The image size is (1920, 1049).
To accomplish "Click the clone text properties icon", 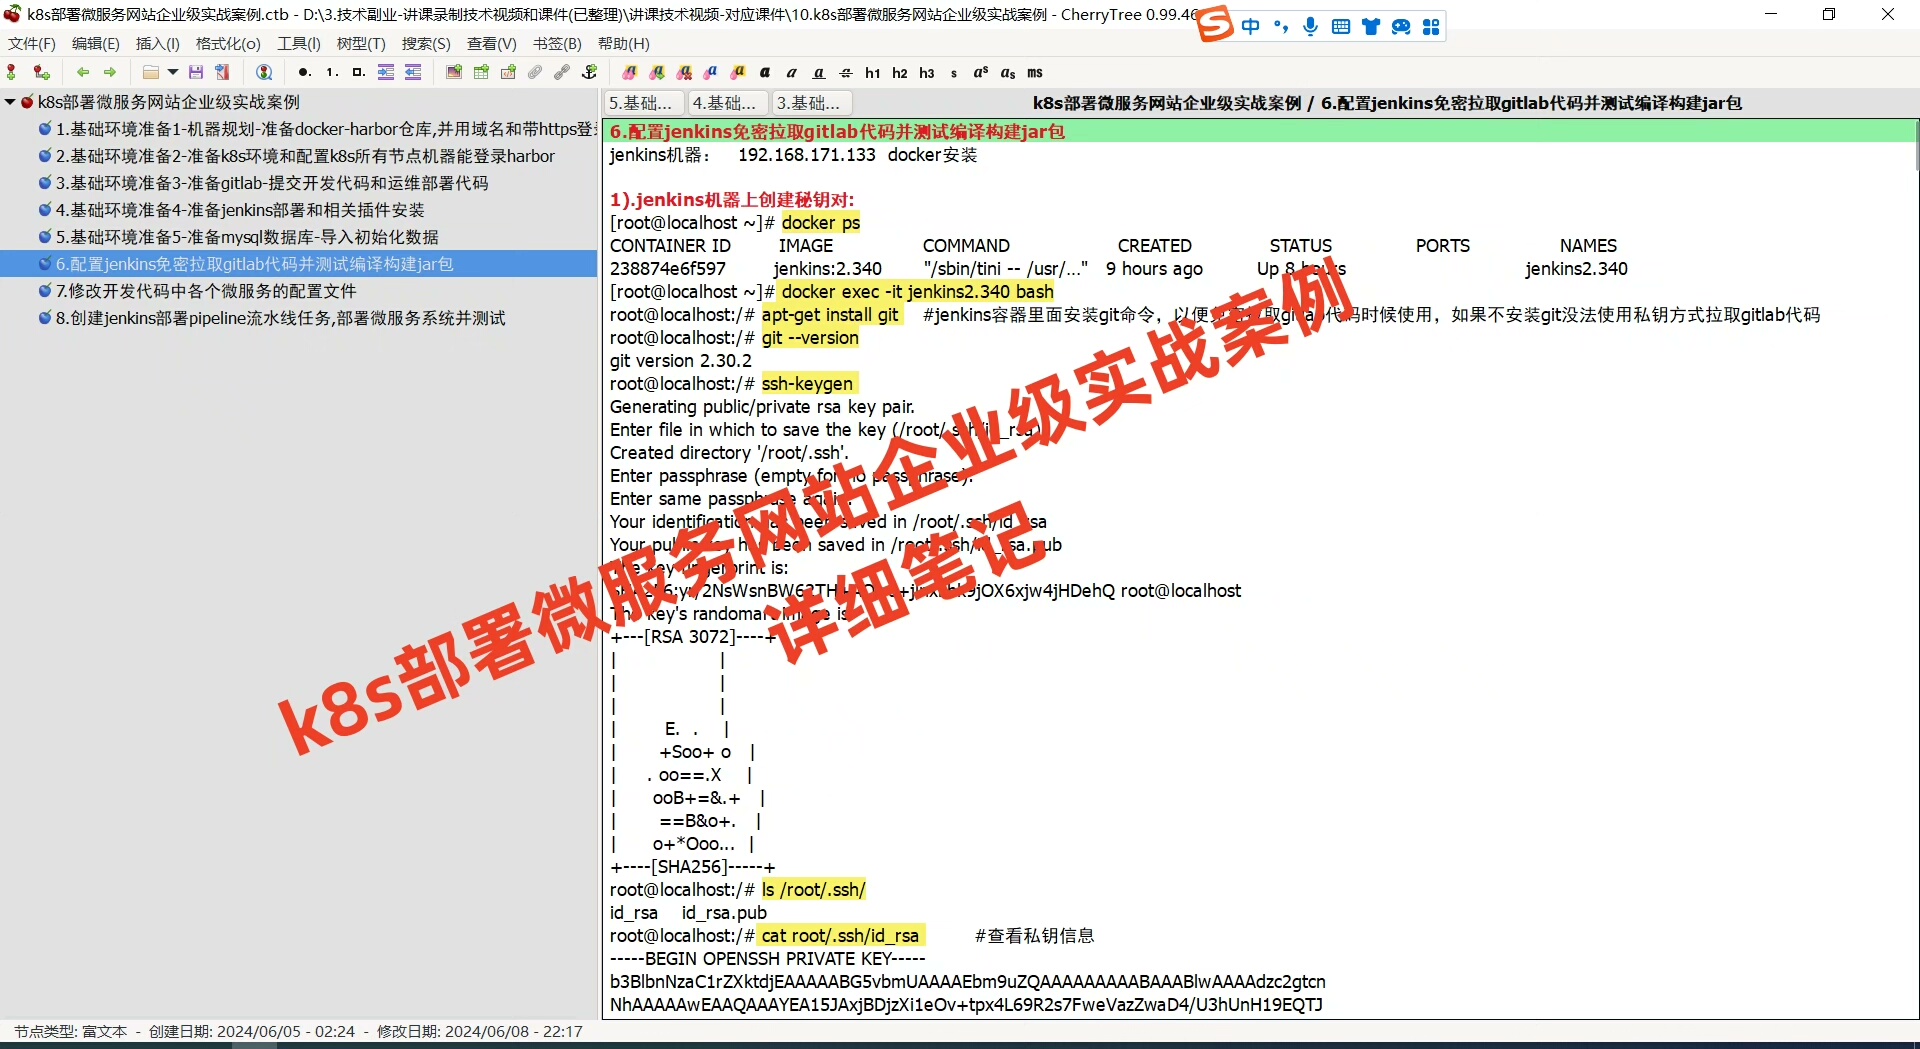I will pyautogui.click(x=657, y=72).
